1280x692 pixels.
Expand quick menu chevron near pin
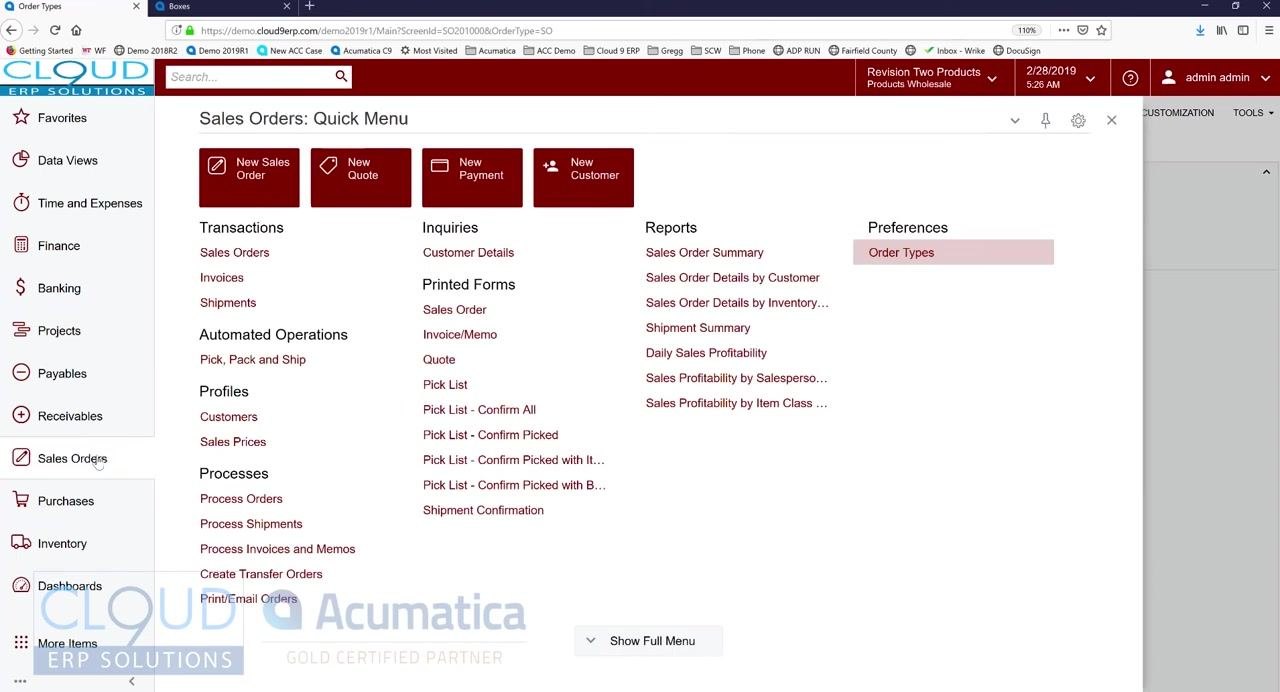coord(1014,120)
